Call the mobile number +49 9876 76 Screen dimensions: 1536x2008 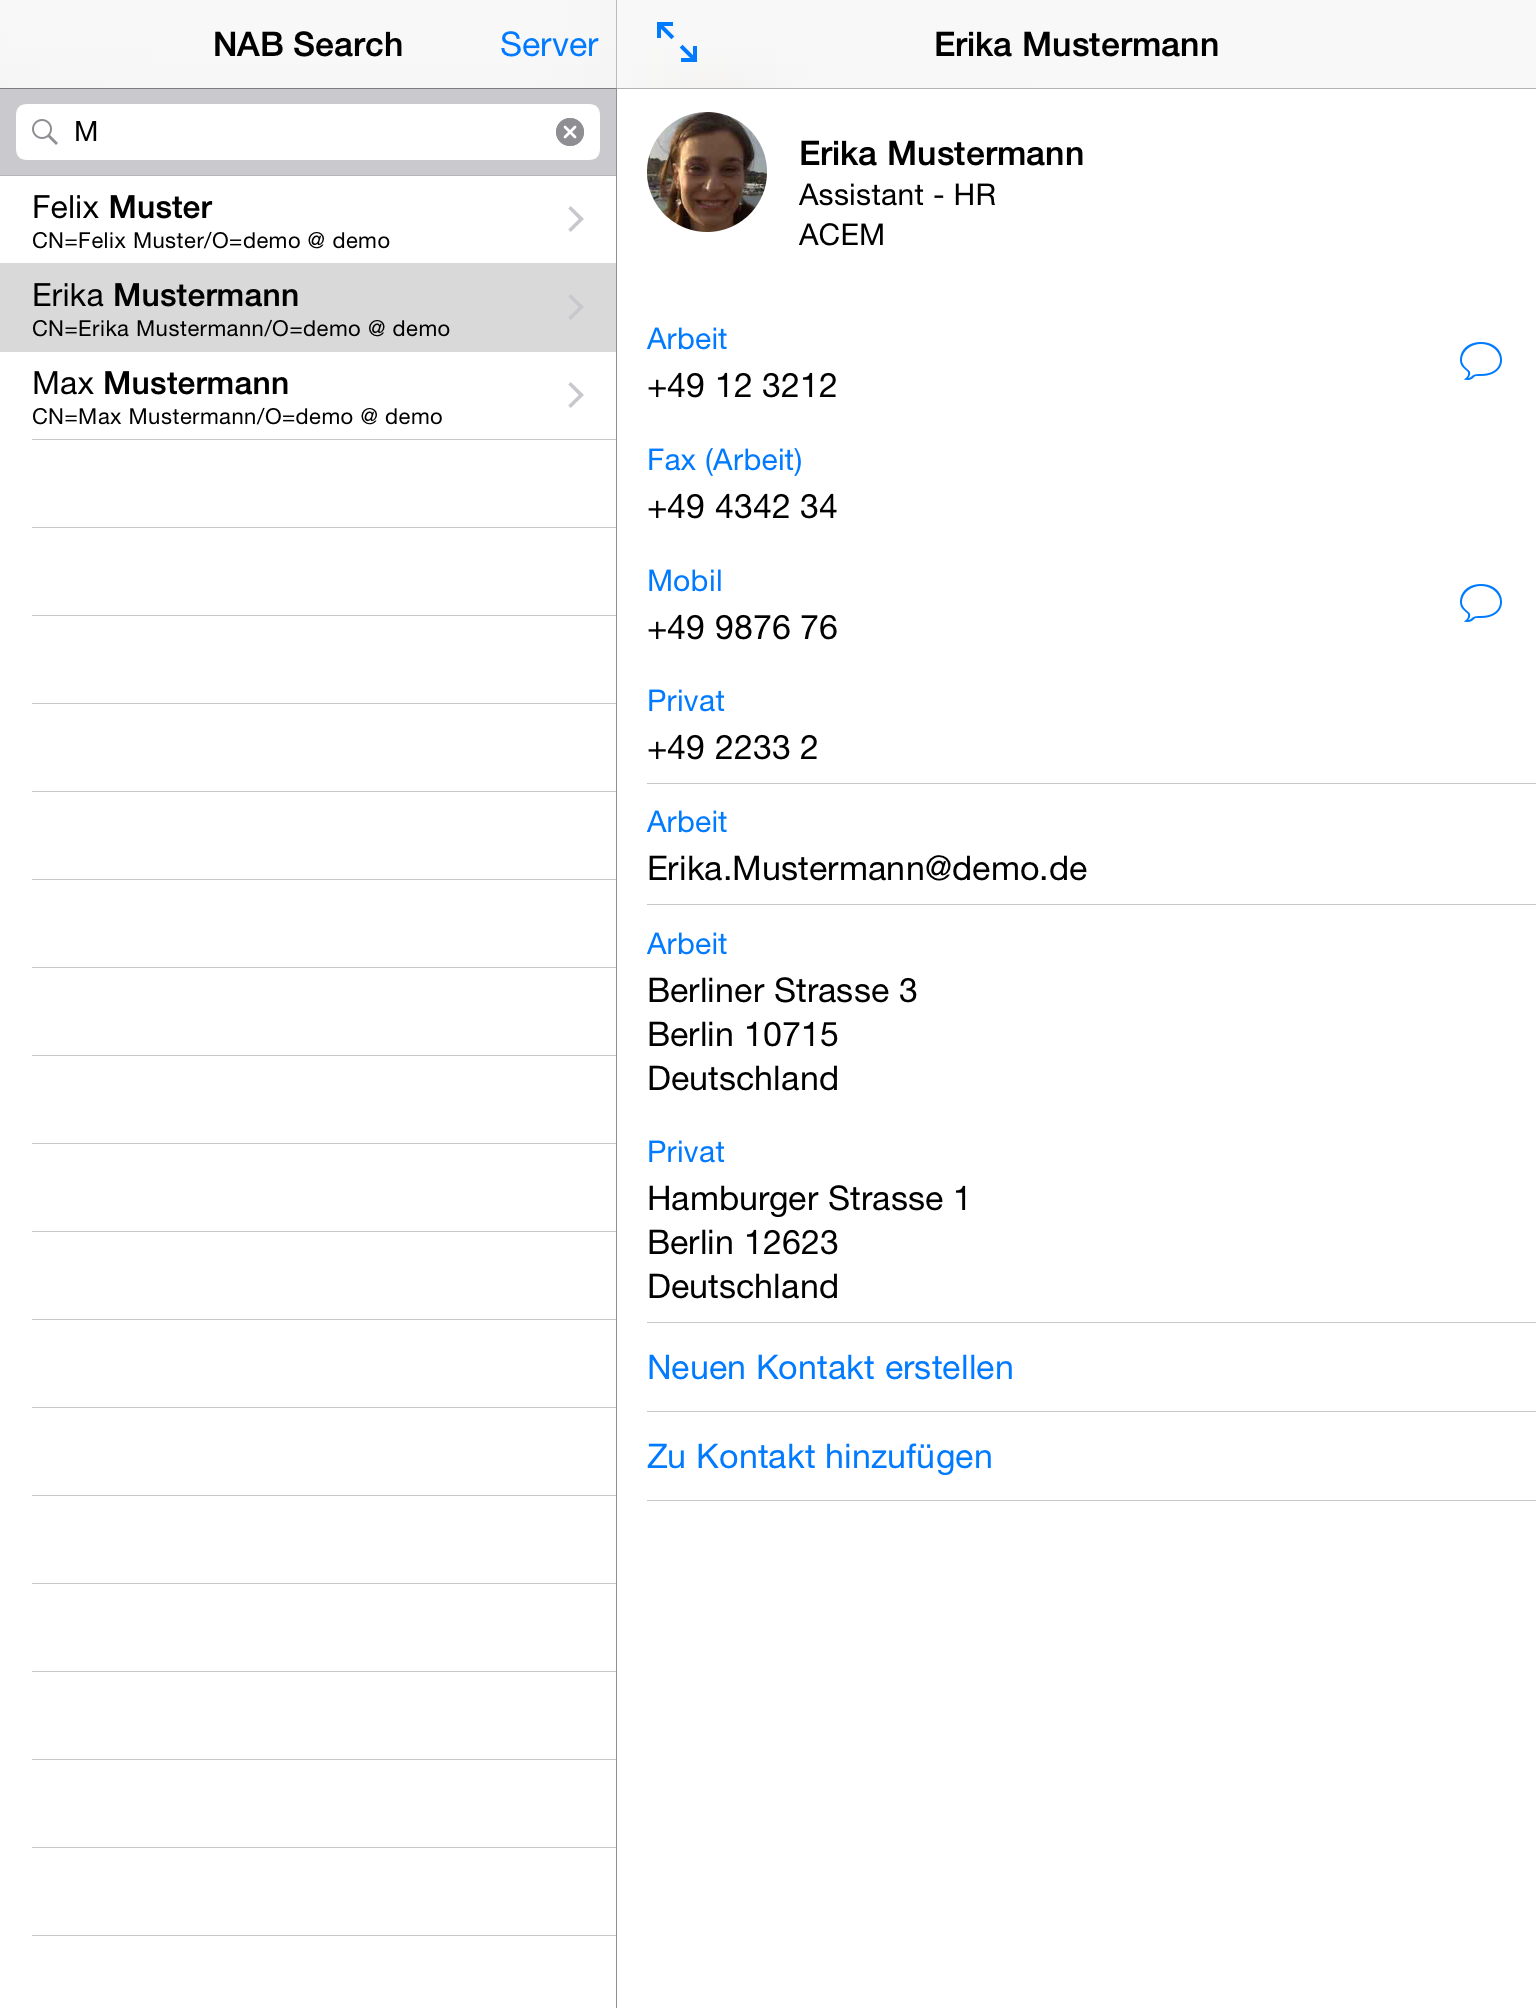click(742, 628)
